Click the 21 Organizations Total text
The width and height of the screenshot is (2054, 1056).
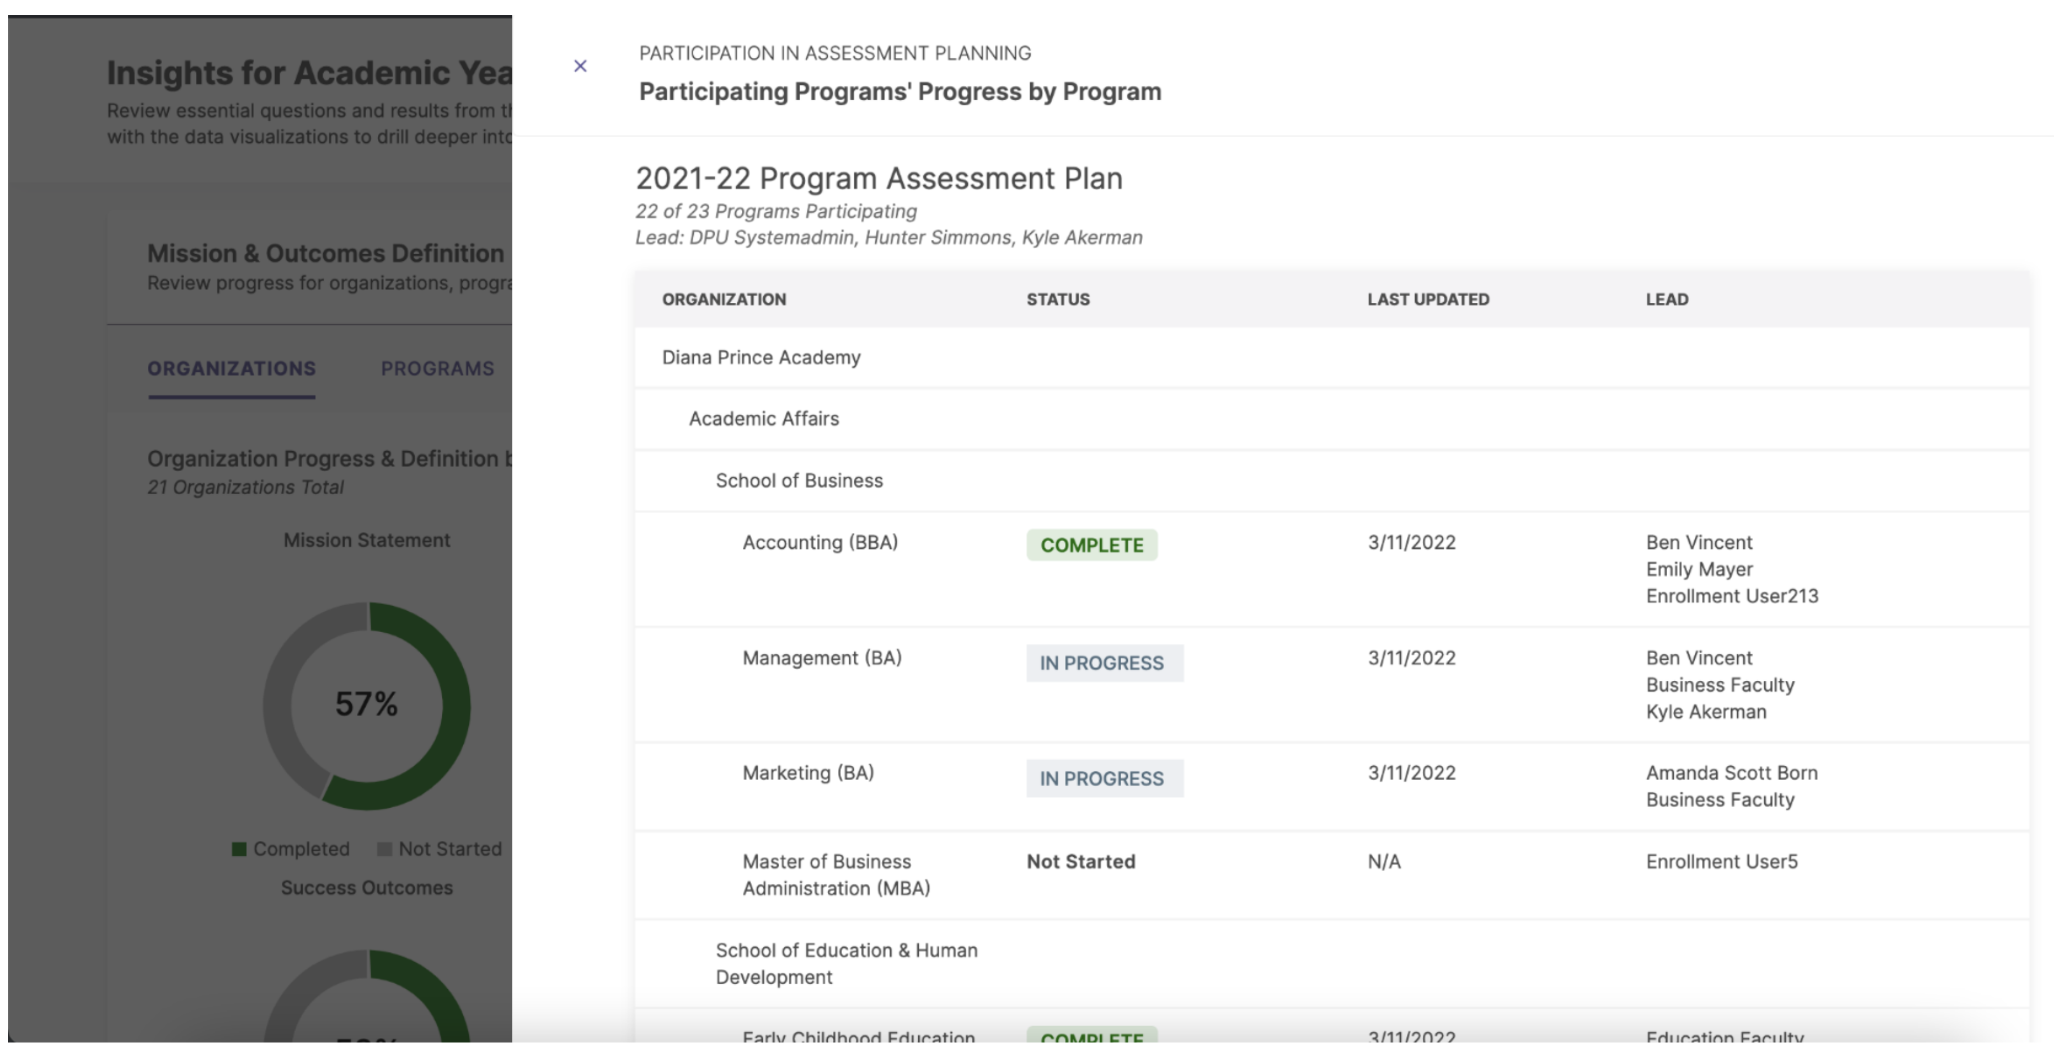pos(245,487)
